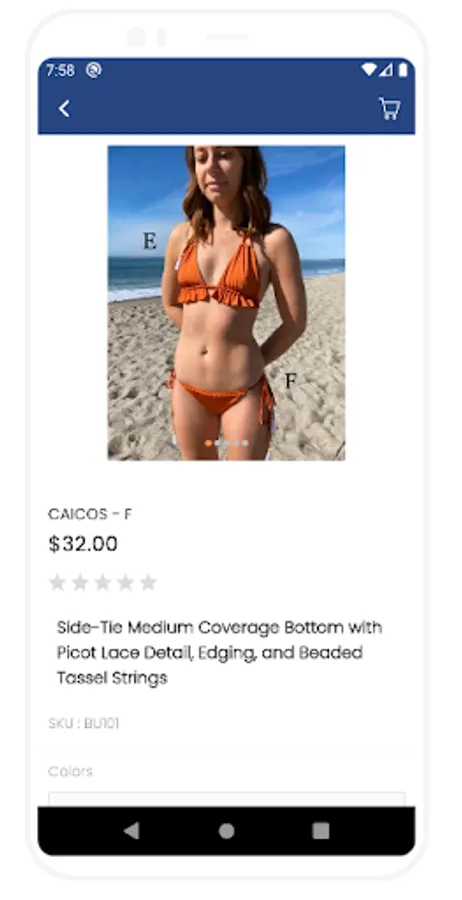Open the Colors dropdown field
Viewport: 462px width, 900px height.
(227, 800)
